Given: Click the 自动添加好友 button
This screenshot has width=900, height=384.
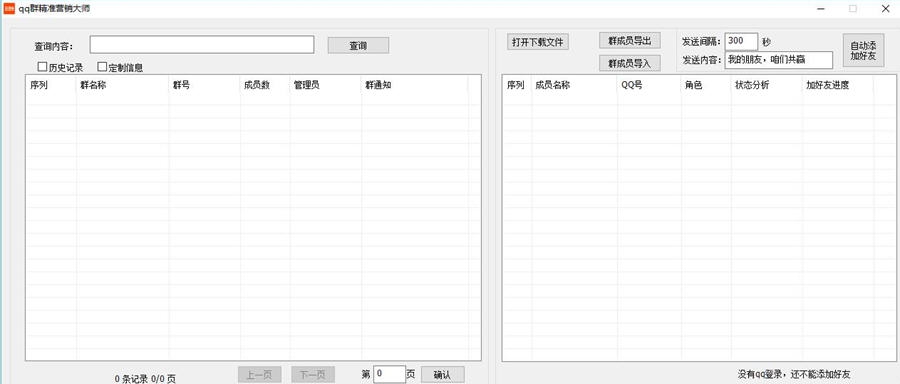Looking at the screenshot, I should (x=863, y=51).
